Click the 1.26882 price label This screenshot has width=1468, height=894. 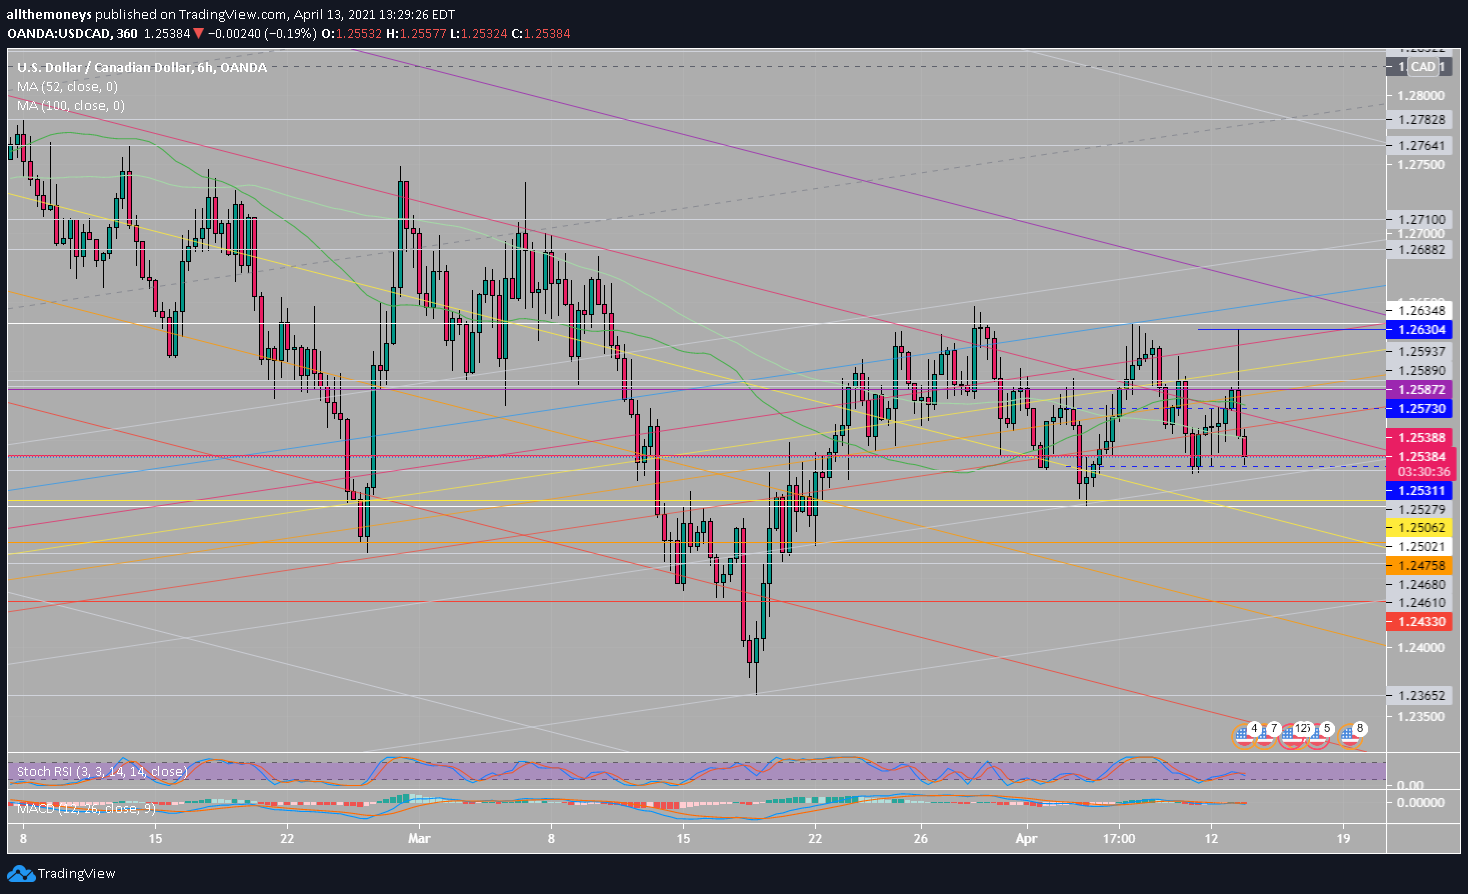(x=1421, y=249)
